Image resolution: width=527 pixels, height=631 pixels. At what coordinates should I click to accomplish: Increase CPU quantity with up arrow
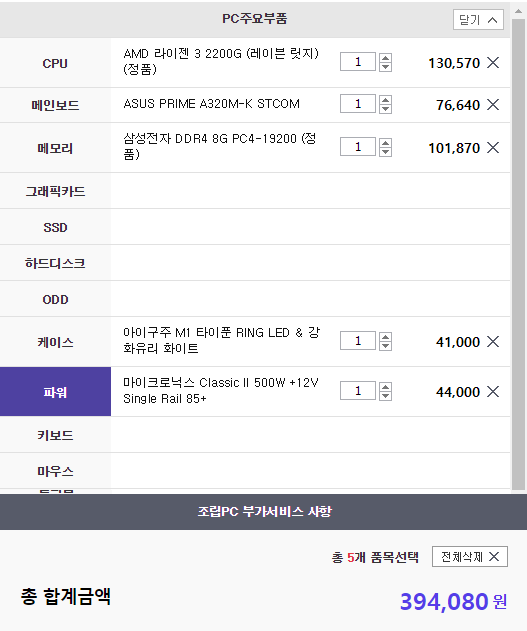pyautogui.click(x=385, y=58)
